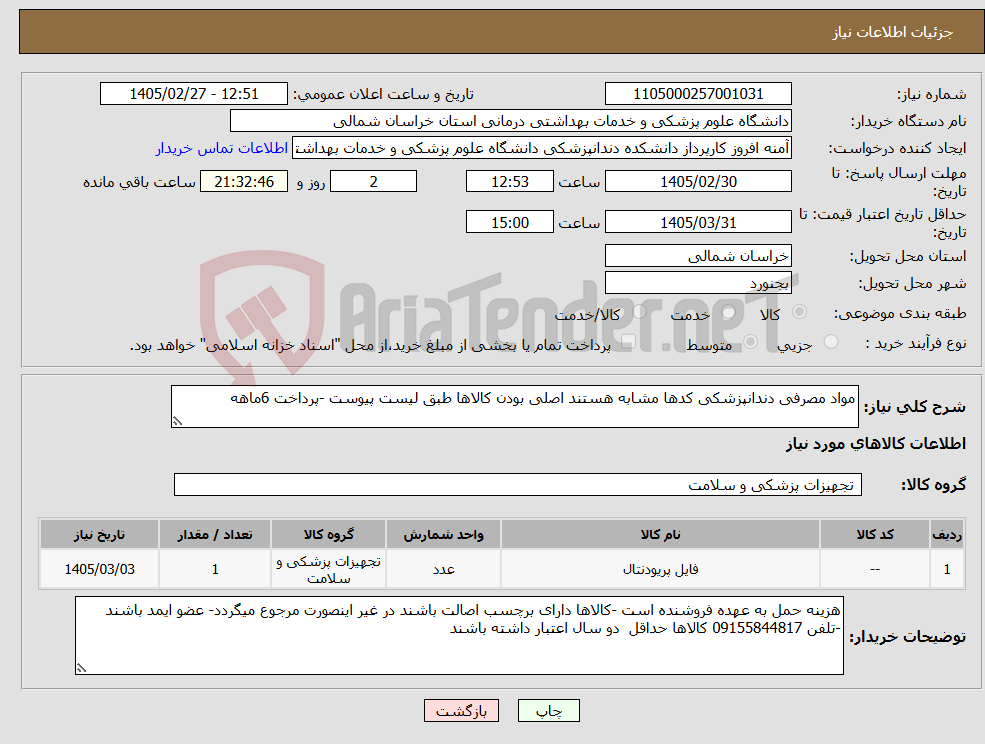Click the buyer organization name field
Screen dimensions: 985x744
click(x=511, y=121)
